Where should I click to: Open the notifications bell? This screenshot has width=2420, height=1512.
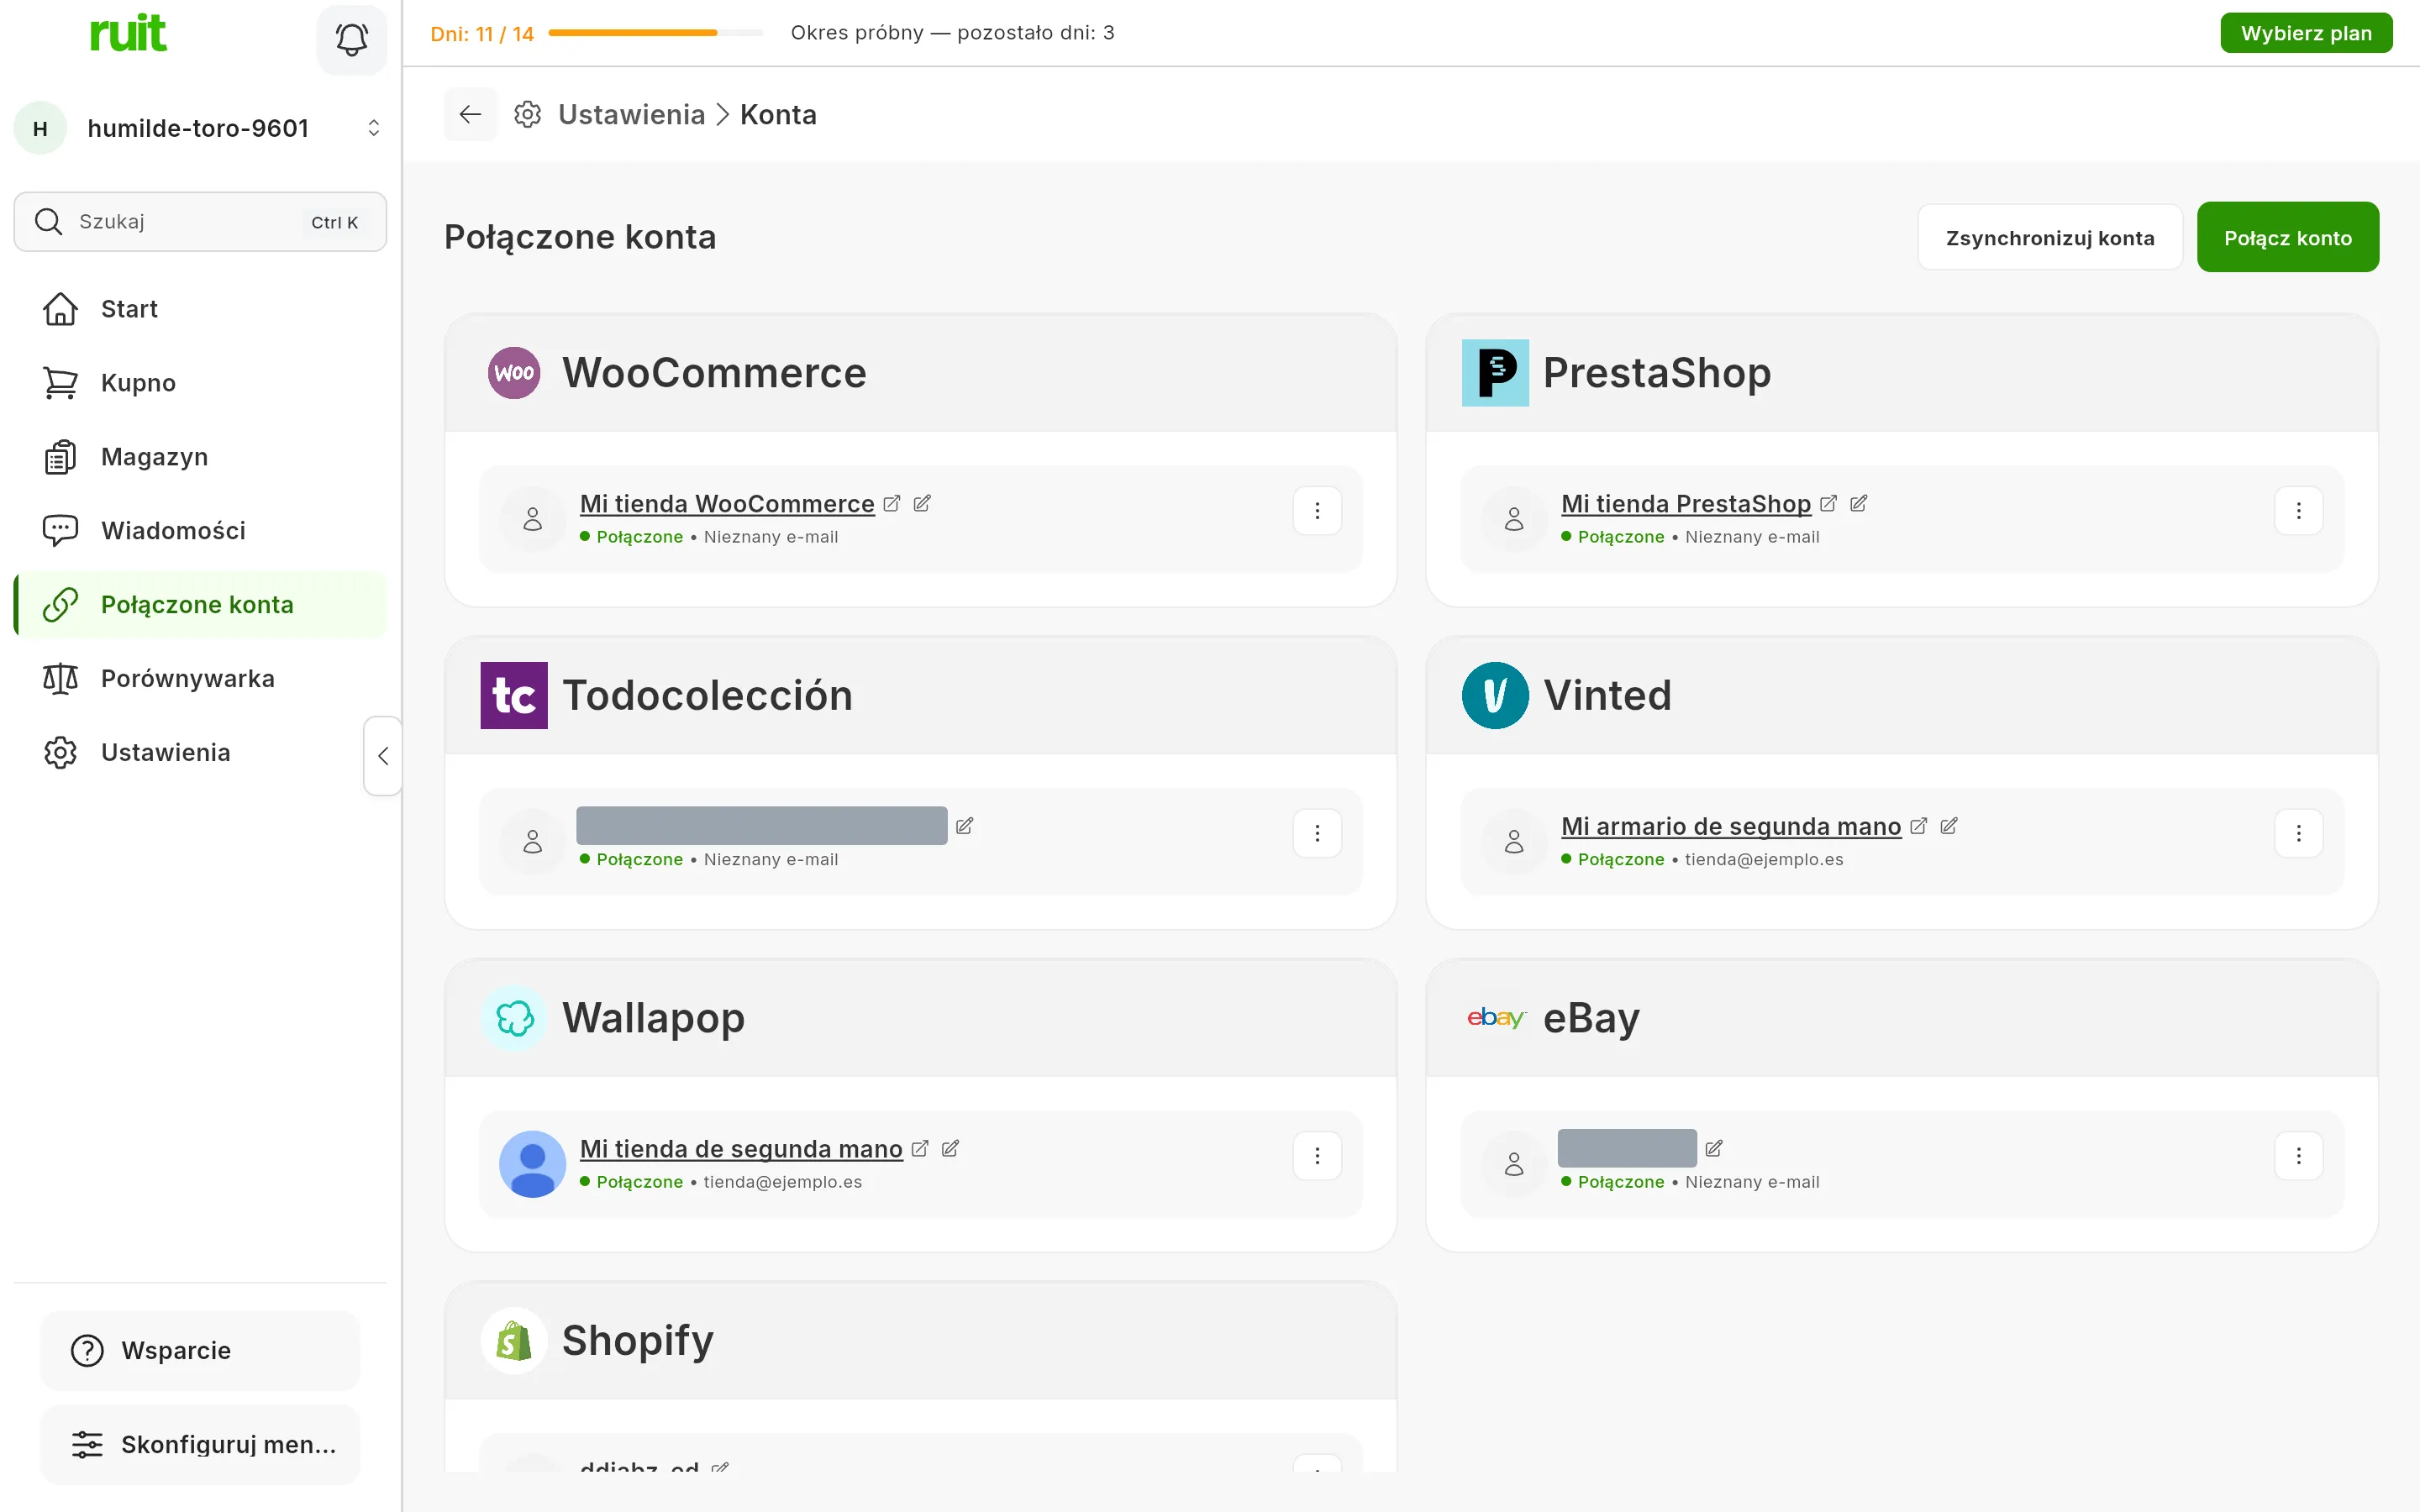click(351, 40)
